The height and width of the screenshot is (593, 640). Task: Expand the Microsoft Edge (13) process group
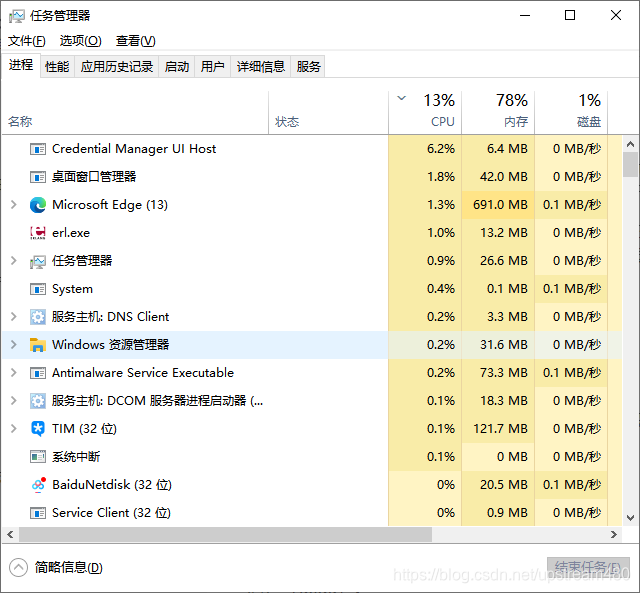13,204
